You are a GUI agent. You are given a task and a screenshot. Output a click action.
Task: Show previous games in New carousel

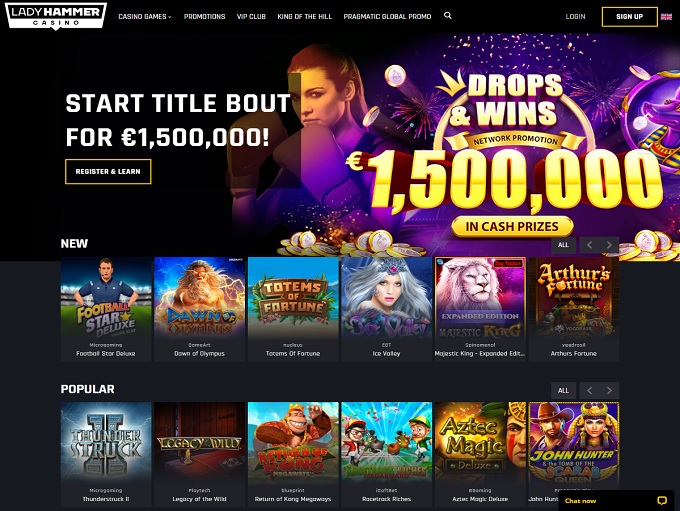(589, 245)
